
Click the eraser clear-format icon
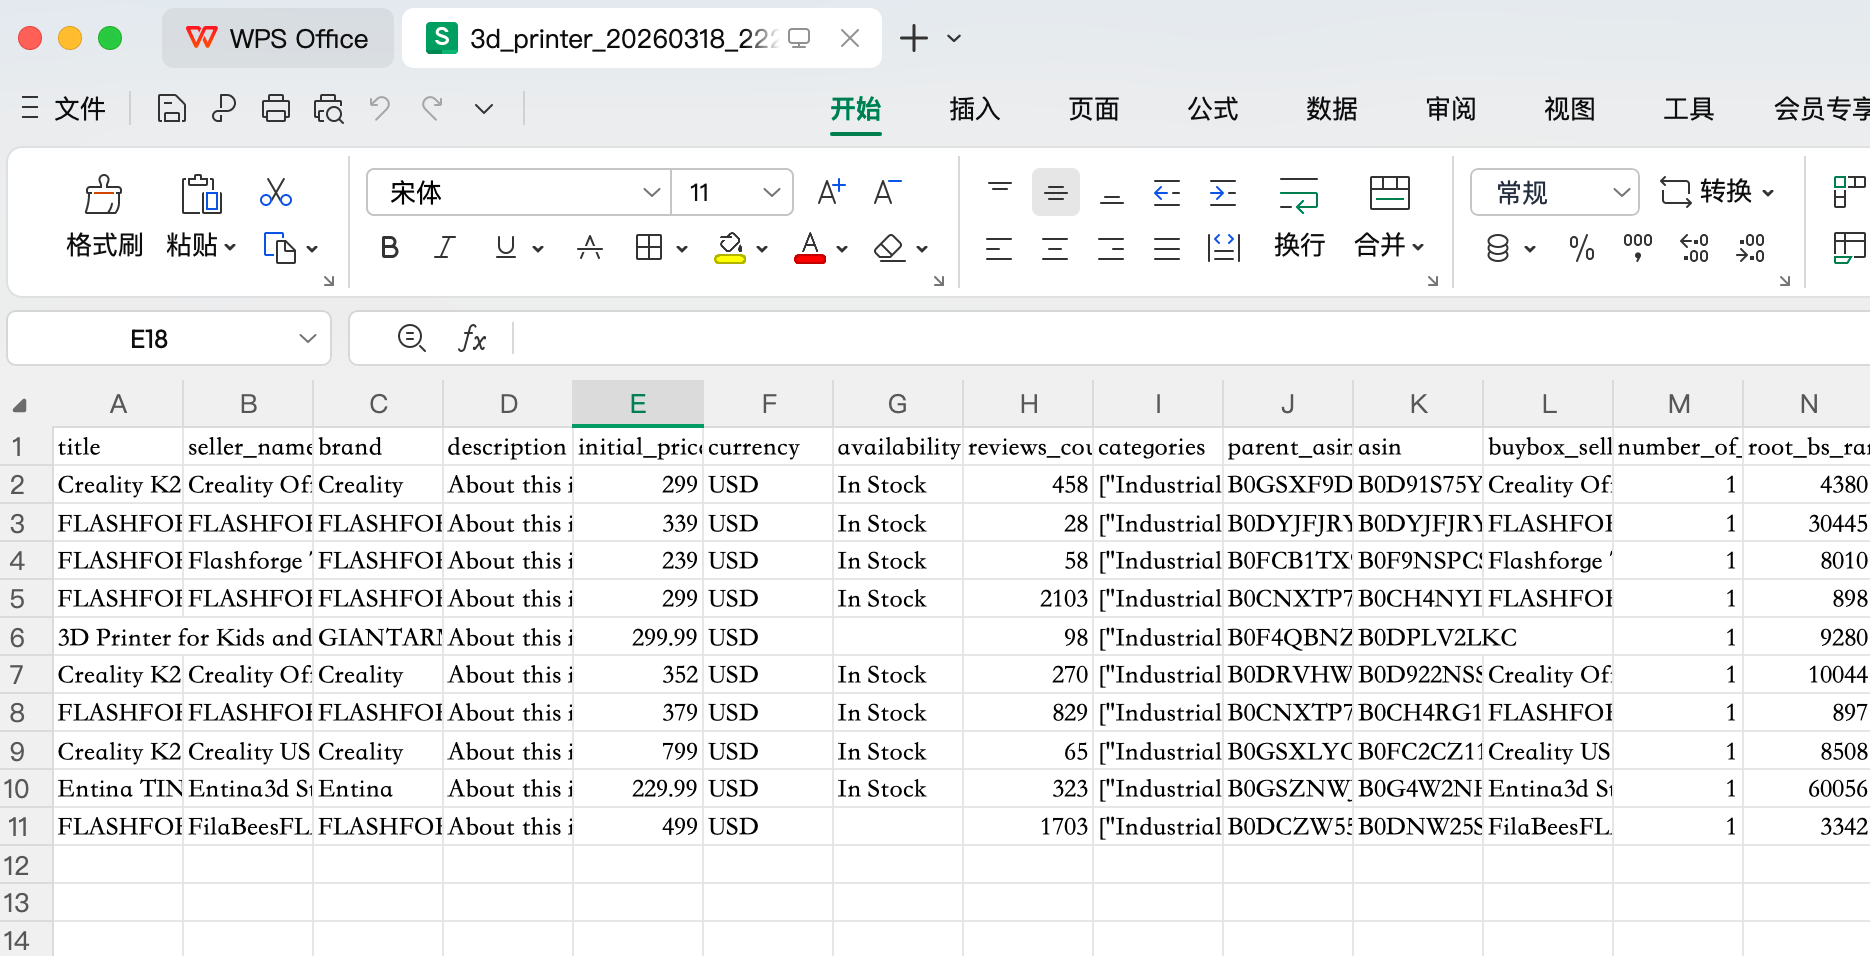pyautogui.click(x=889, y=248)
